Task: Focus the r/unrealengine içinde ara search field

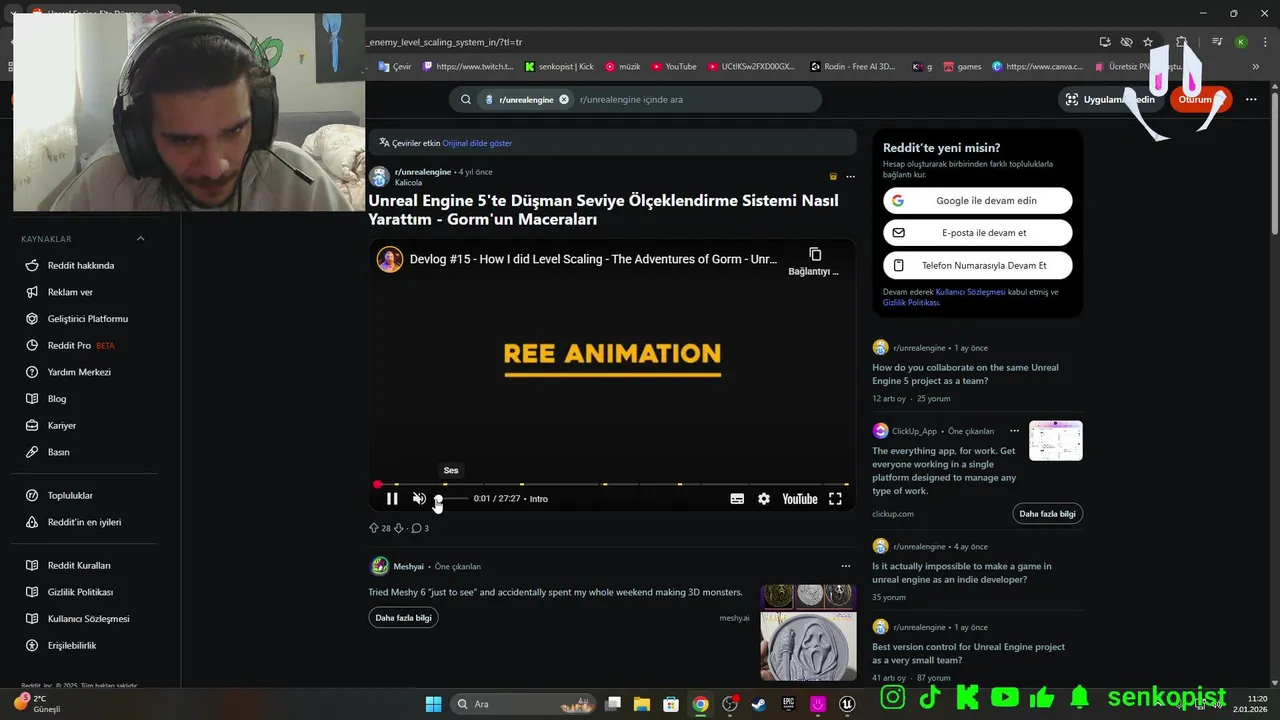Action: [695, 100]
